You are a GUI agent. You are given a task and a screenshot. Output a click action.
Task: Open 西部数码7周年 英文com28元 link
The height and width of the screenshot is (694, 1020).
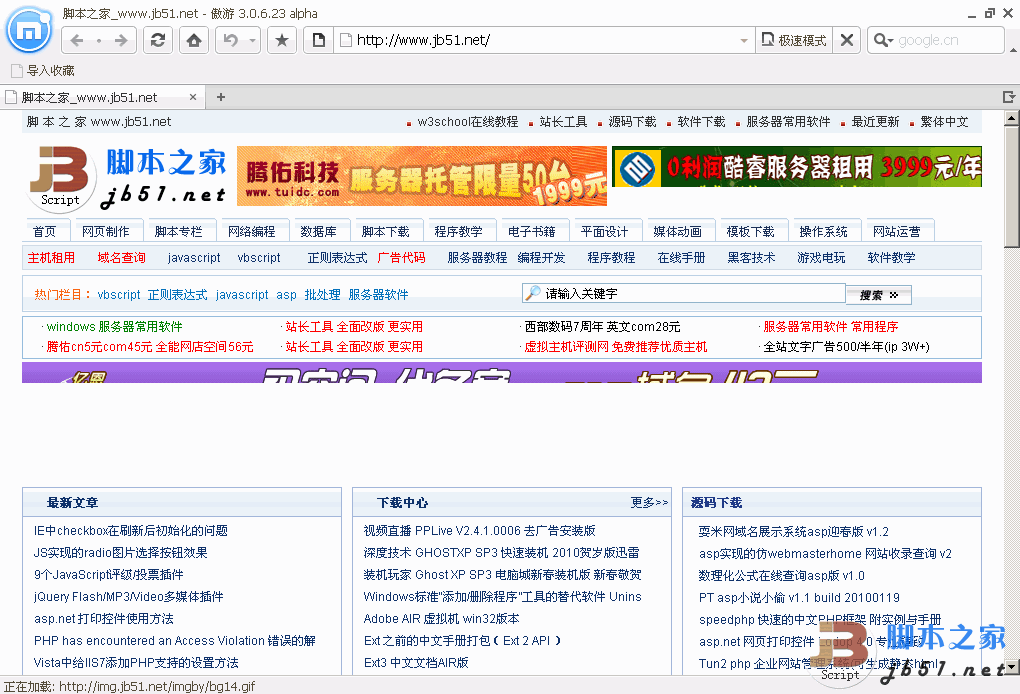click(602, 327)
